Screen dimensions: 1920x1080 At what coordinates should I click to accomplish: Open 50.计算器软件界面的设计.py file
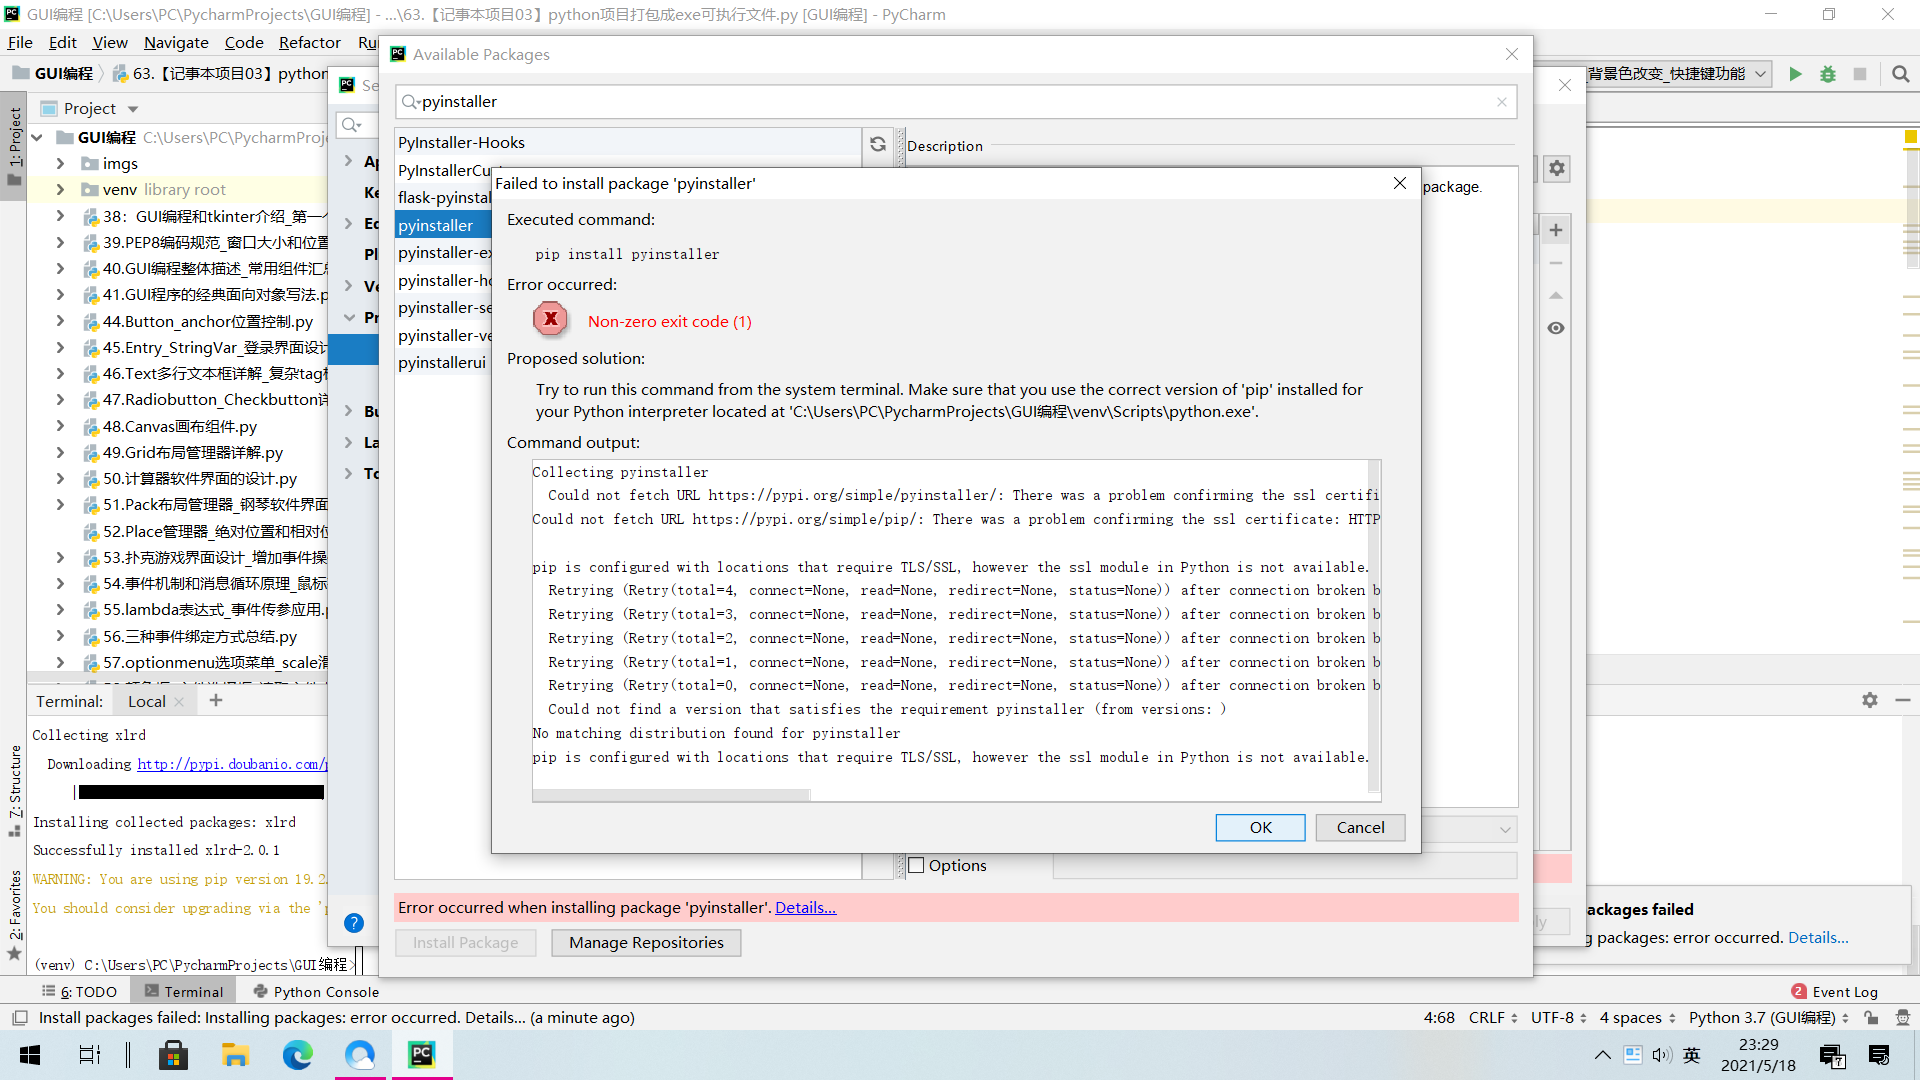click(200, 479)
